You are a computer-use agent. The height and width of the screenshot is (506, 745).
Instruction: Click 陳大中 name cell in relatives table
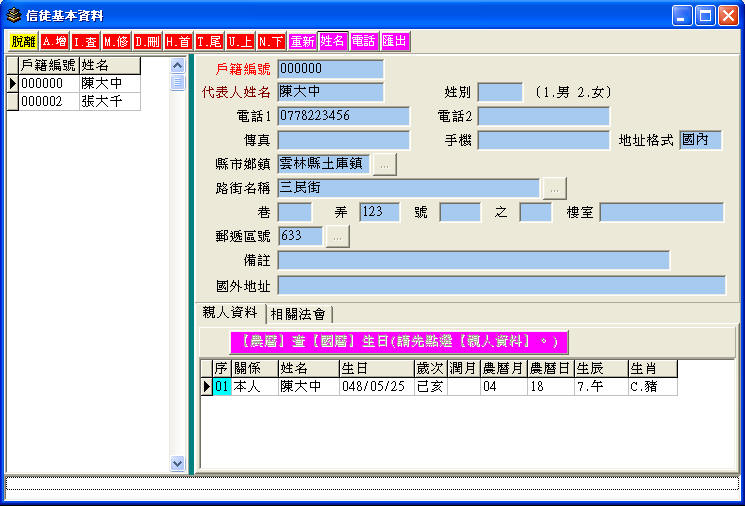pyautogui.click(x=309, y=387)
